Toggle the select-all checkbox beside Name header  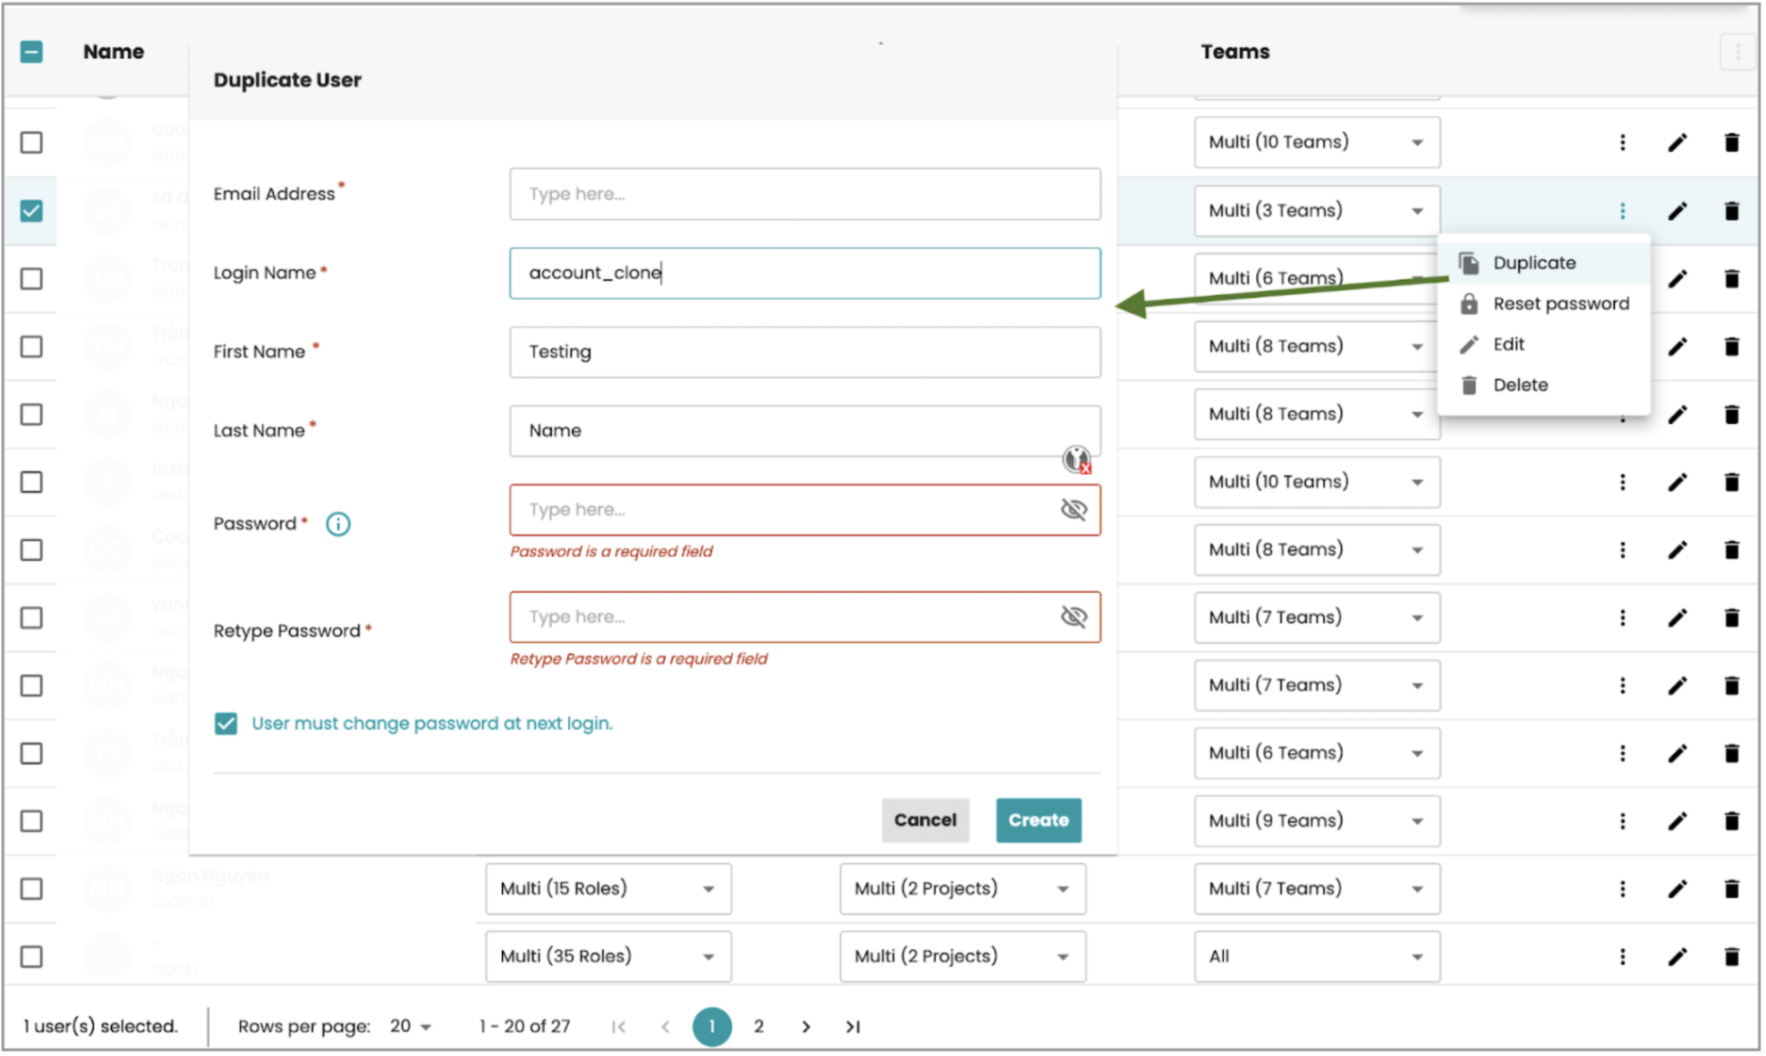point(32,52)
